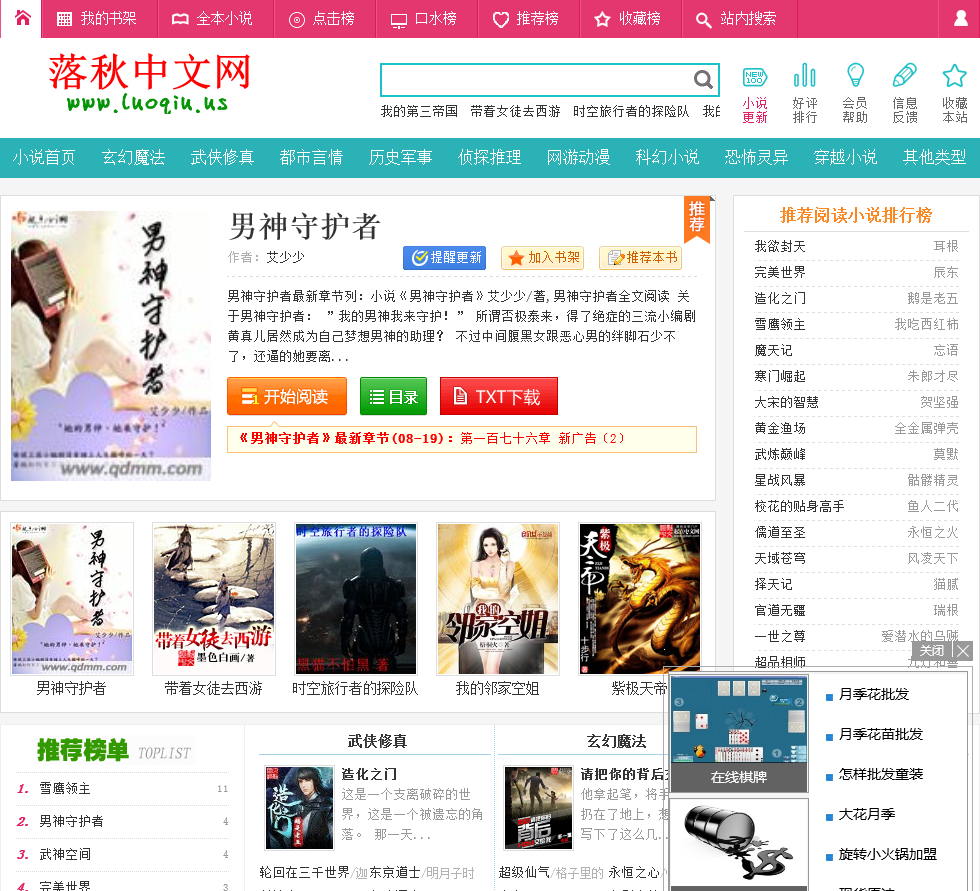Click 推荐本书 button
The image size is (980, 891).
click(640, 257)
